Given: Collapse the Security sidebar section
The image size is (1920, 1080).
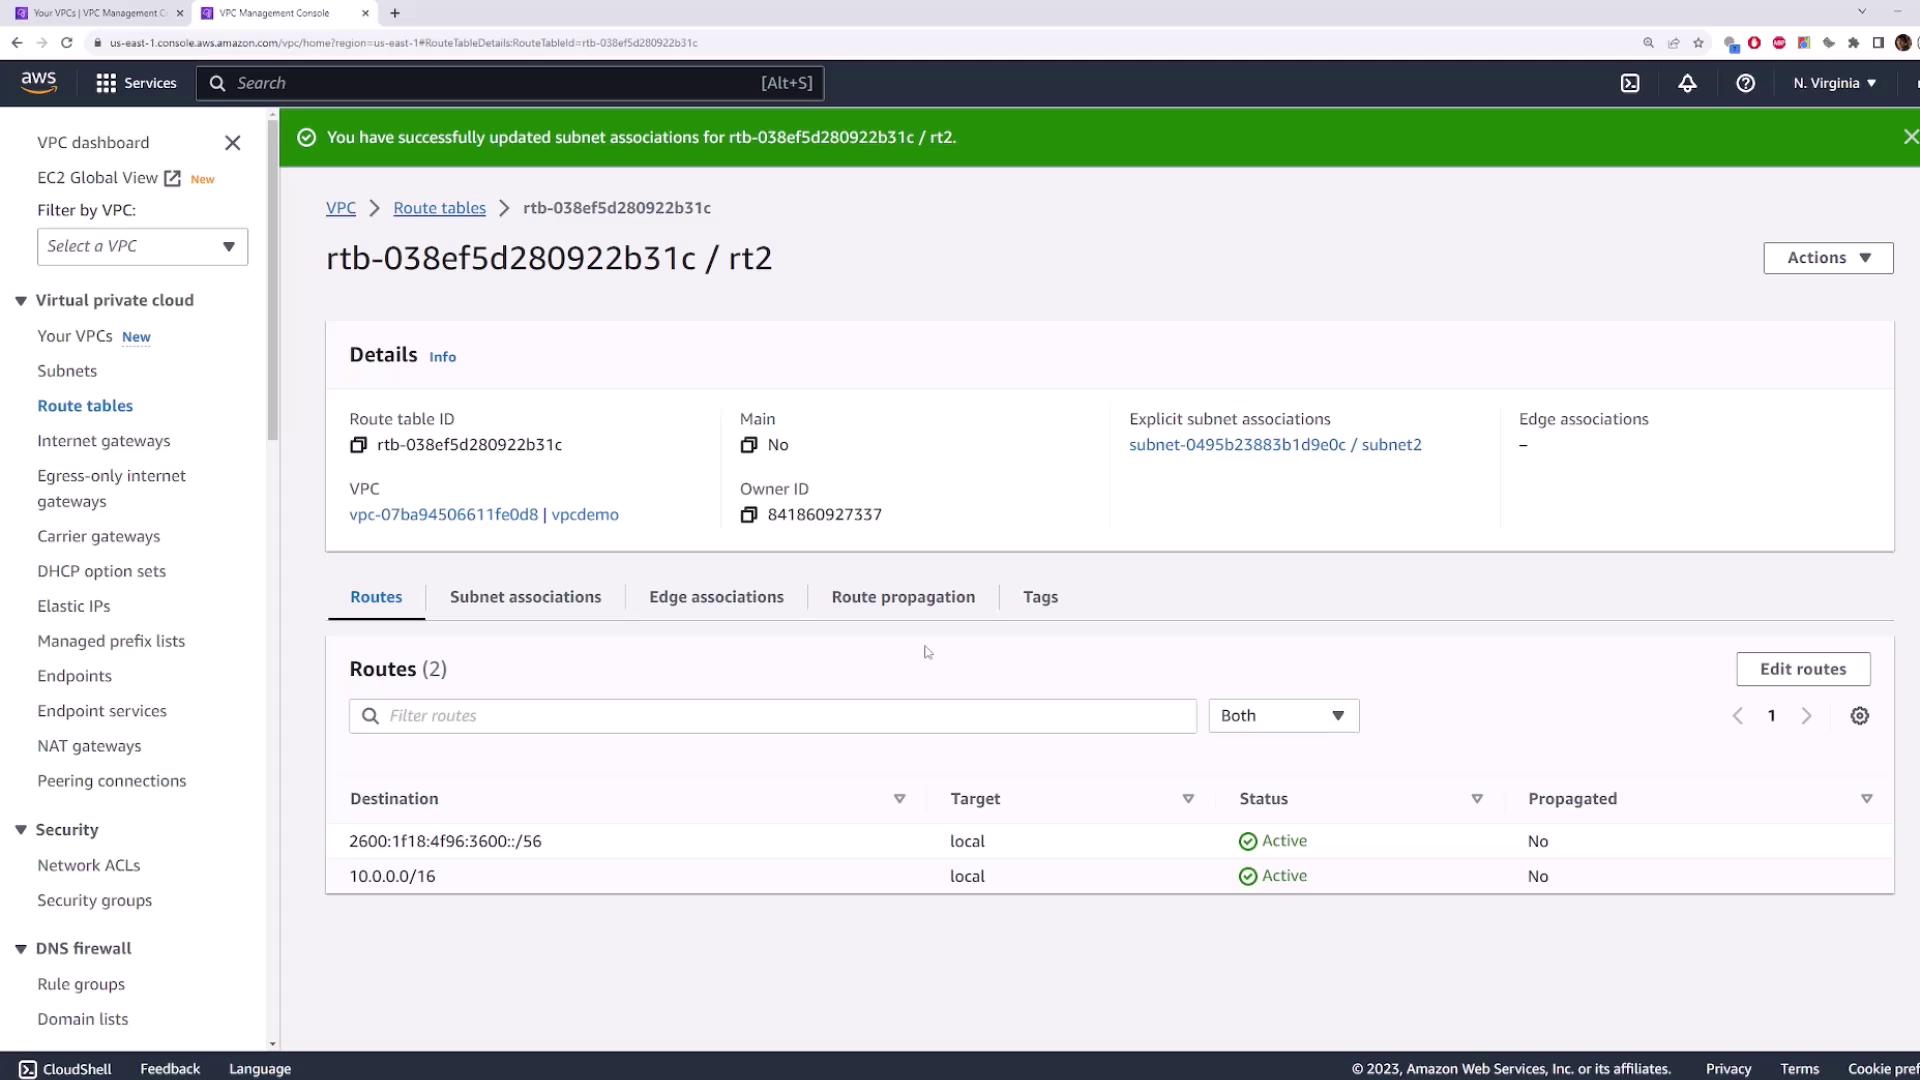Looking at the screenshot, I should click(21, 830).
